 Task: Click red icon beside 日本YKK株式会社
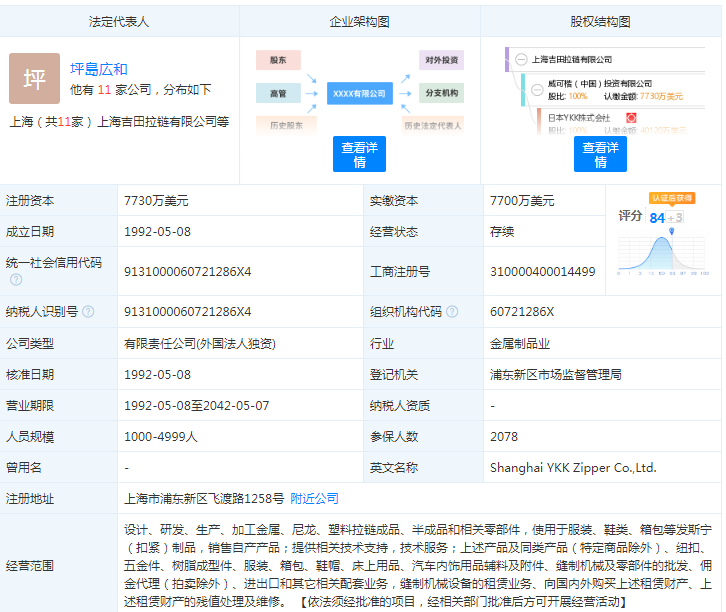pyautogui.click(x=631, y=118)
